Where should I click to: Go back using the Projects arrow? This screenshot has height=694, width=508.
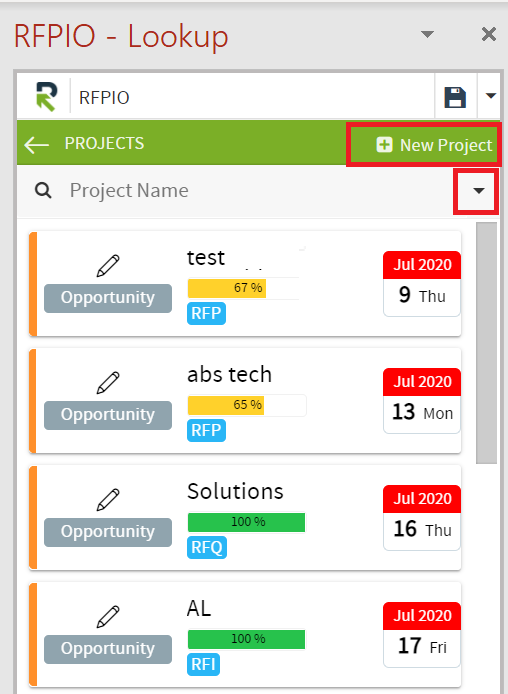tap(36, 144)
